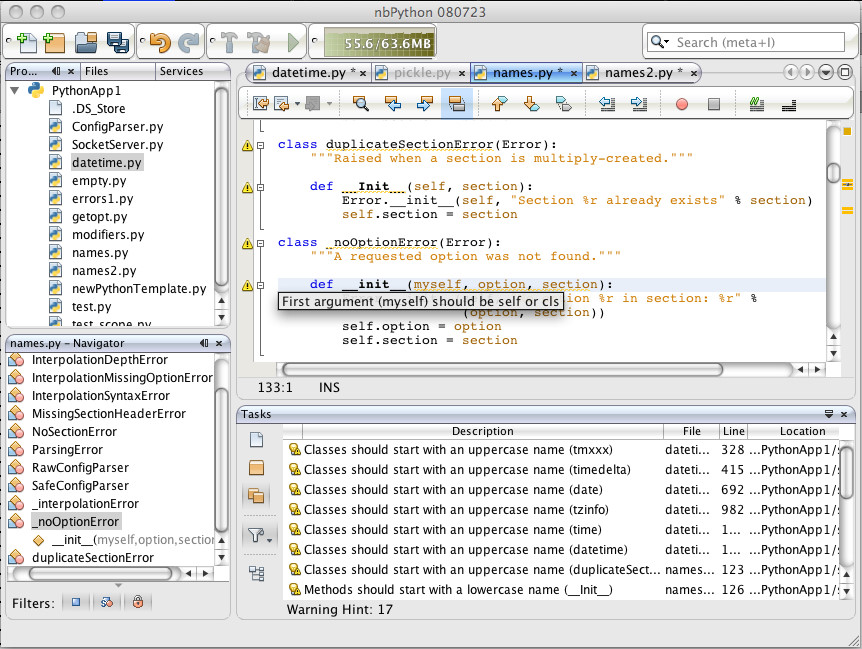This screenshot has width=862, height=649.
Task: Toggle the non-public members lock filter
Action: [x=136, y=602]
